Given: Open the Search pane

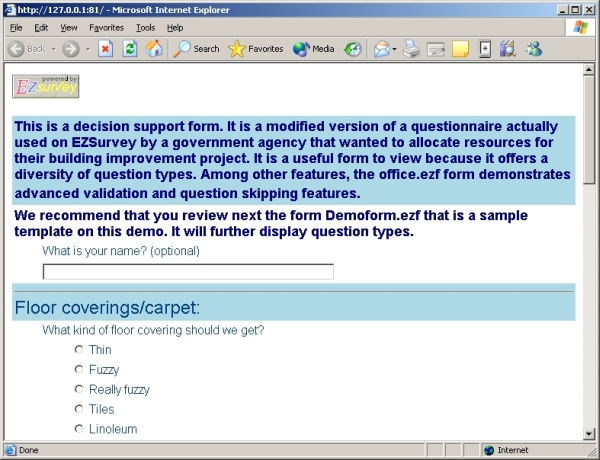Looking at the screenshot, I should [x=196, y=49].
